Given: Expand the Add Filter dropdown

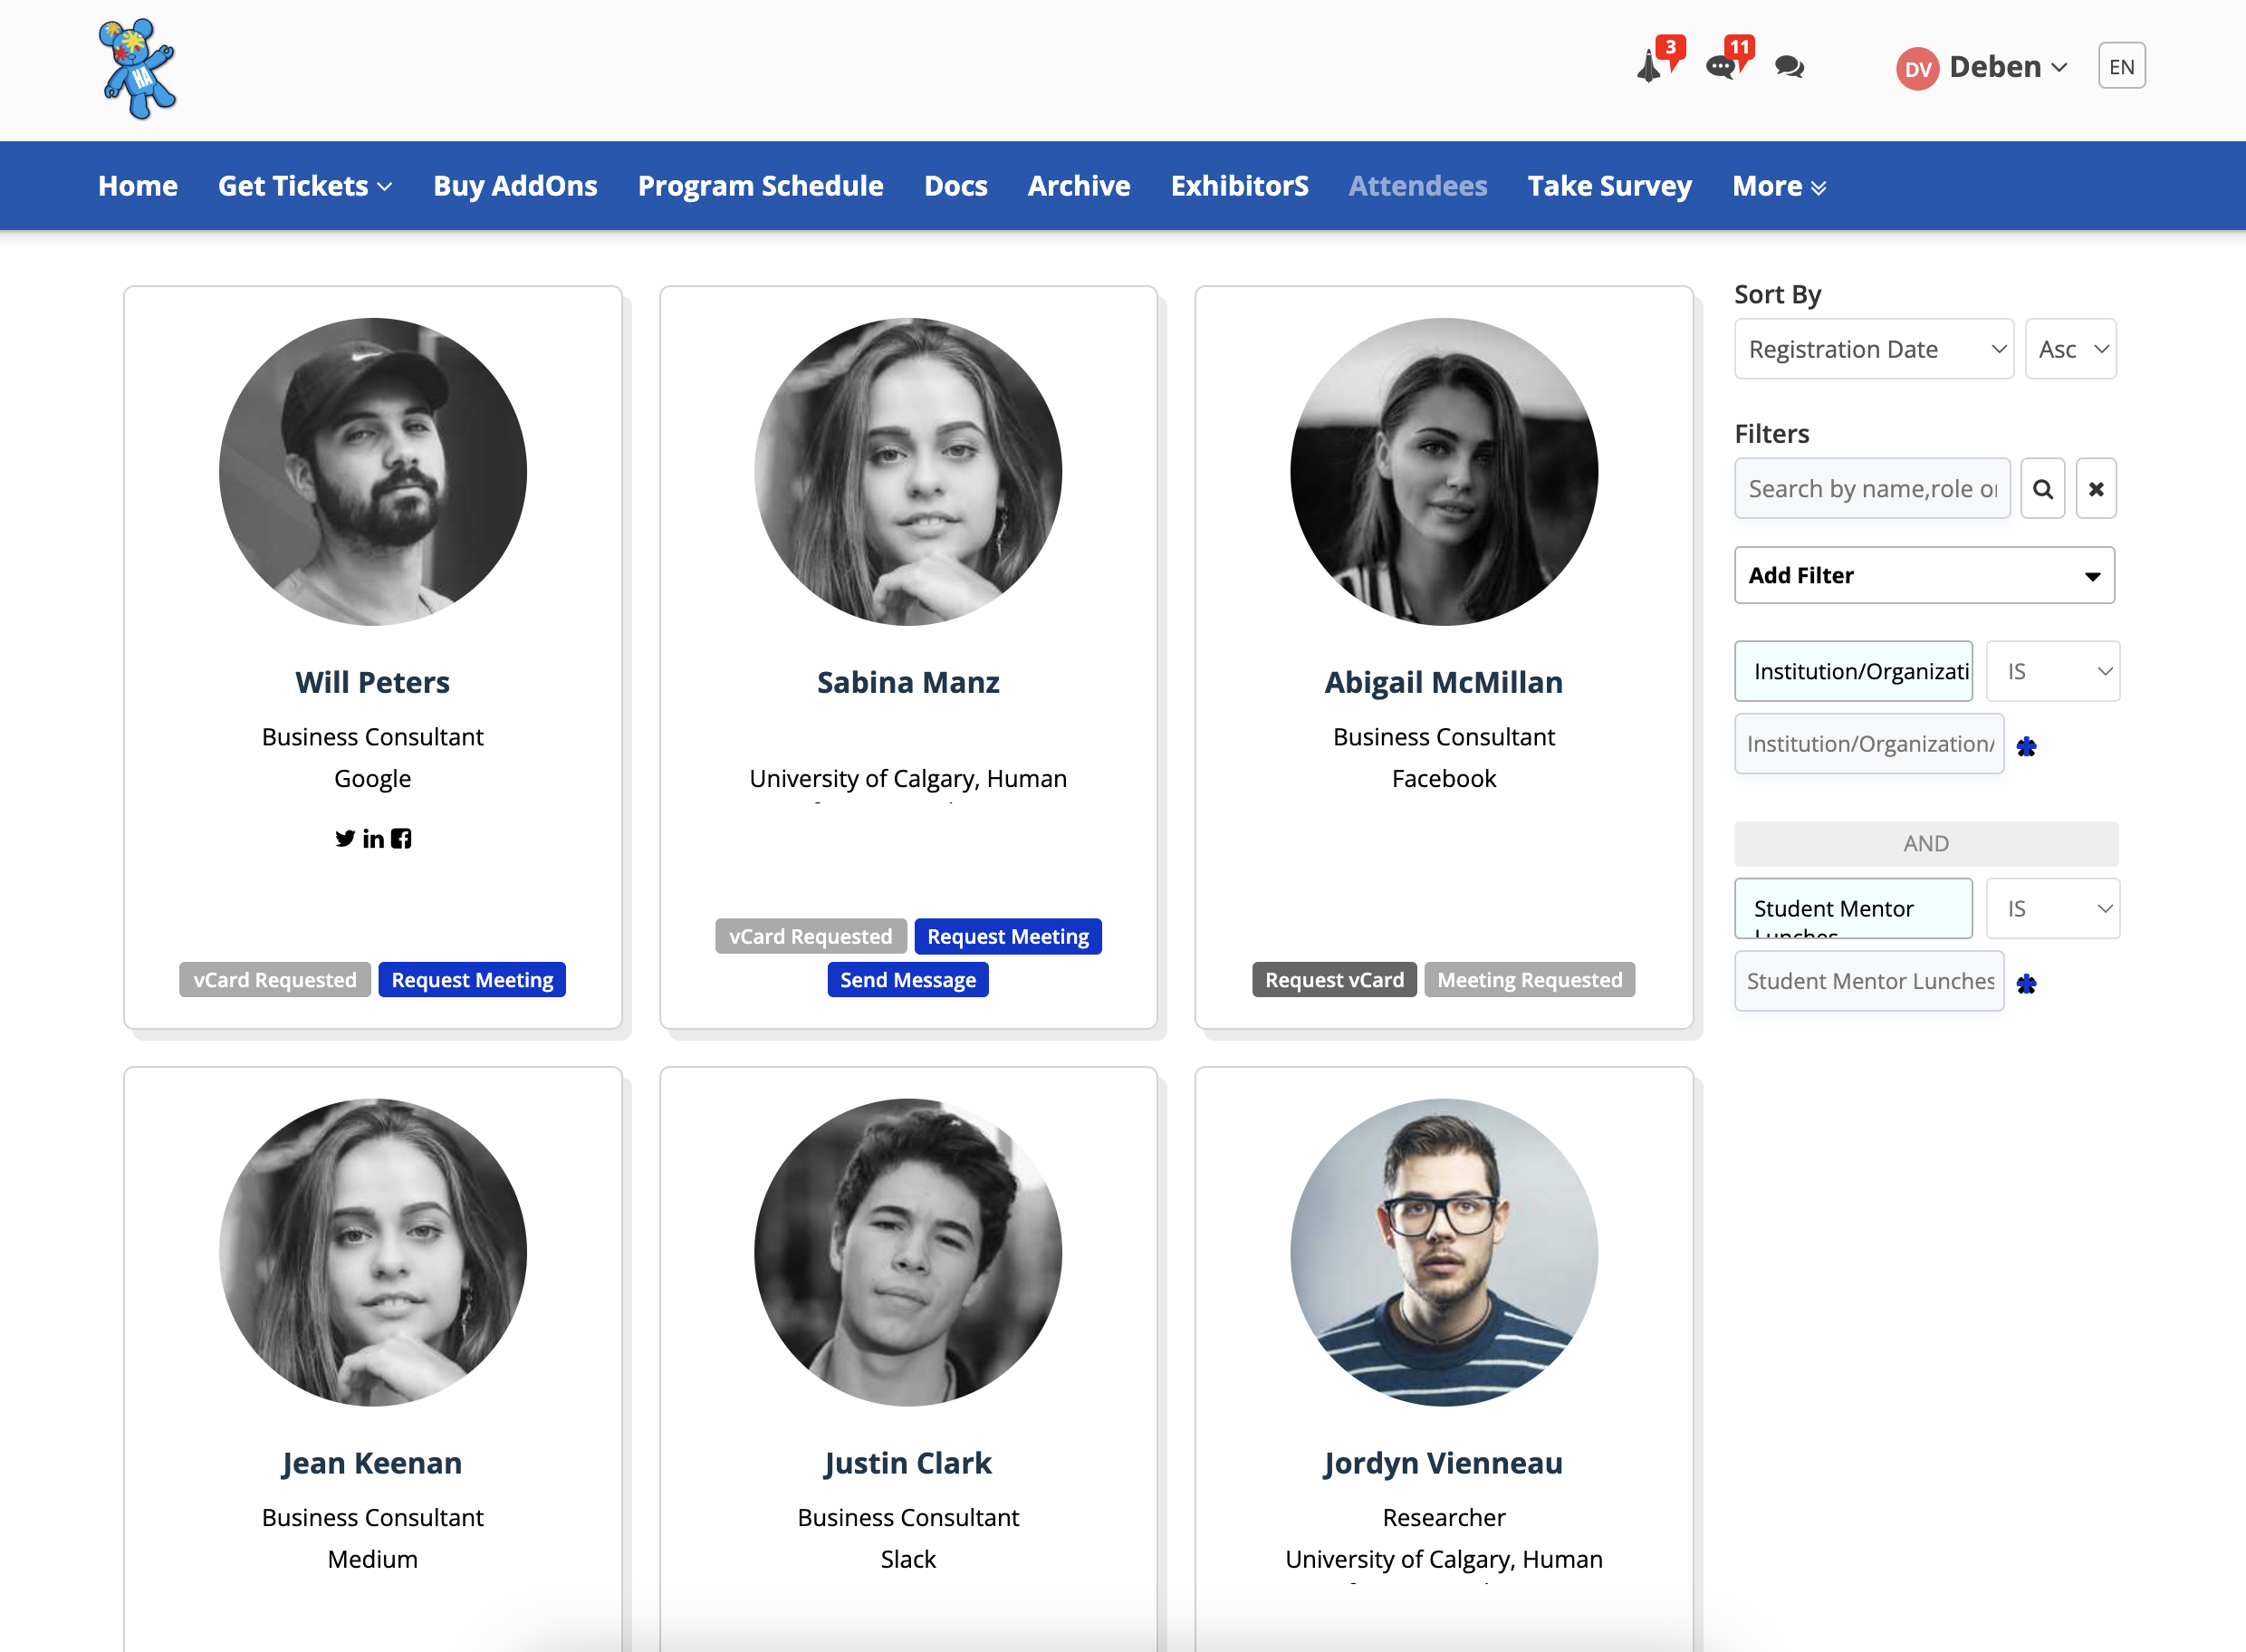Looking at the screenshot, I should pyautogui.click(x=1923, y=575).
